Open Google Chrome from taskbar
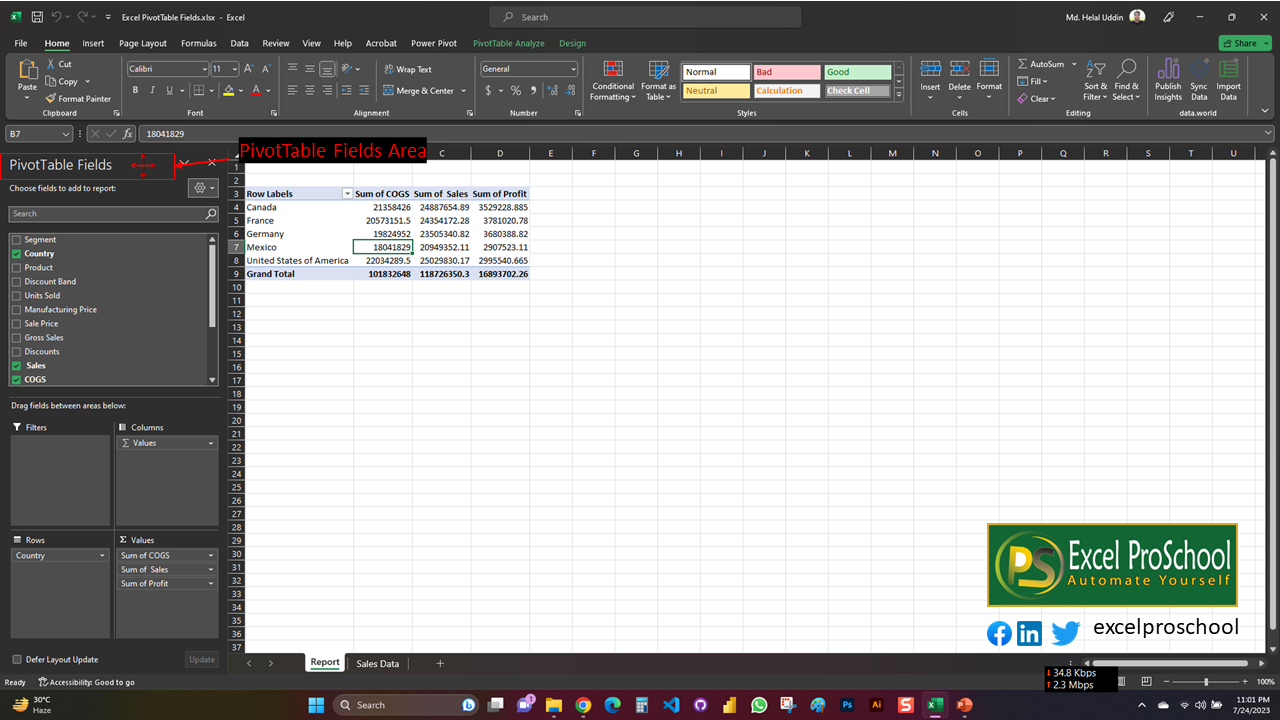The image size is (1280, 720). click(x=583, y=705)
